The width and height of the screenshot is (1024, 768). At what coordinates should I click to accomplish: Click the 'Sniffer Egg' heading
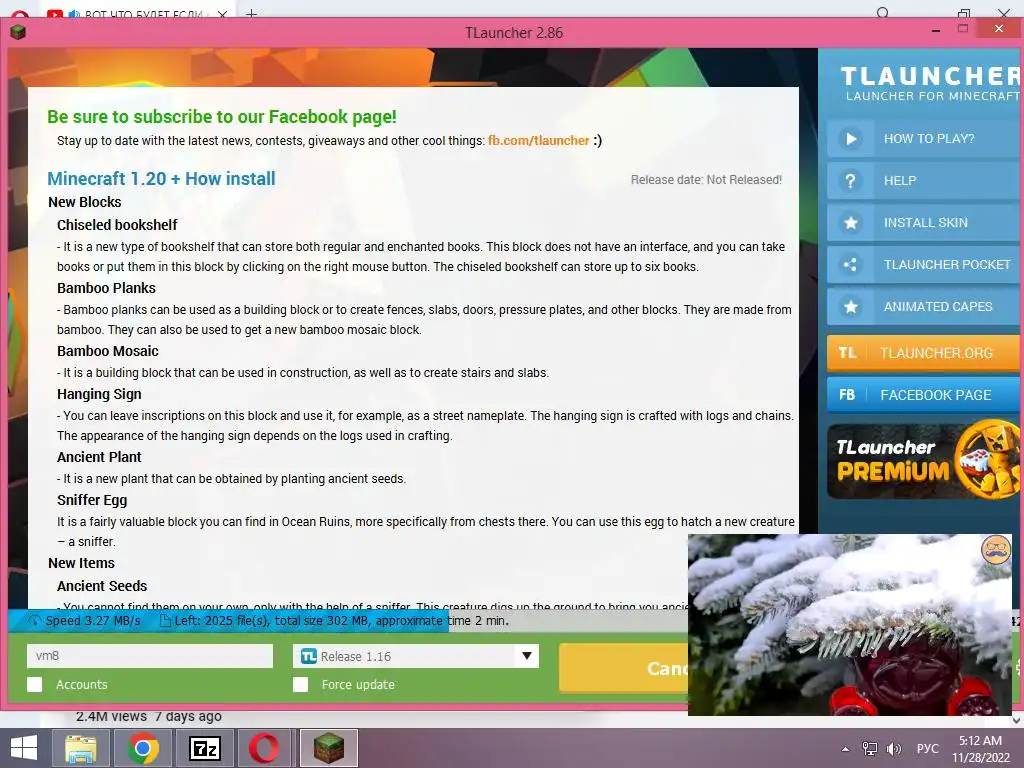pos(92,500)
